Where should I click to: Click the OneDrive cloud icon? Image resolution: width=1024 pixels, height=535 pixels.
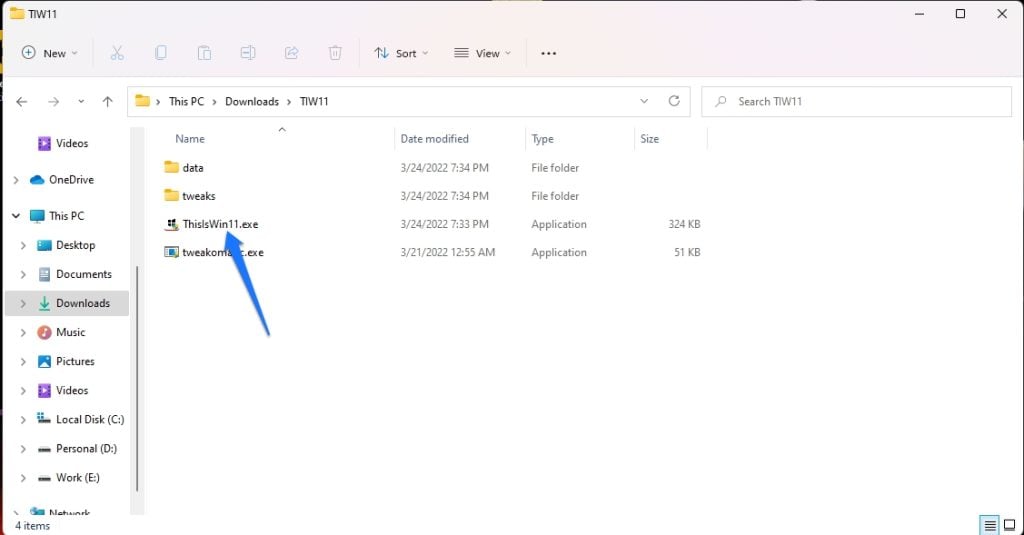click(x=37, y=180)
